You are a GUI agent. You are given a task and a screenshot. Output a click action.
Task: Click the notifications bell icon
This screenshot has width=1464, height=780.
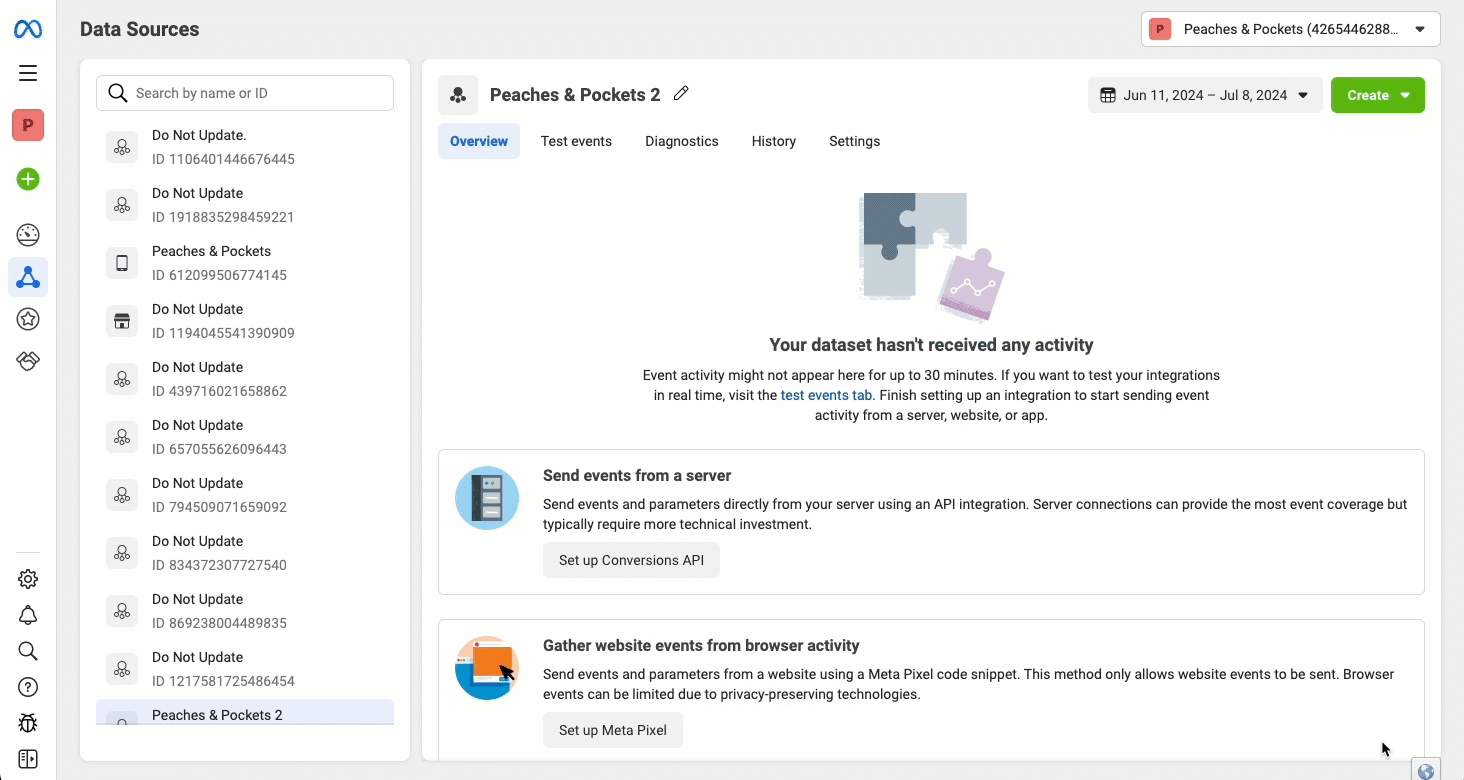[28, 615]
